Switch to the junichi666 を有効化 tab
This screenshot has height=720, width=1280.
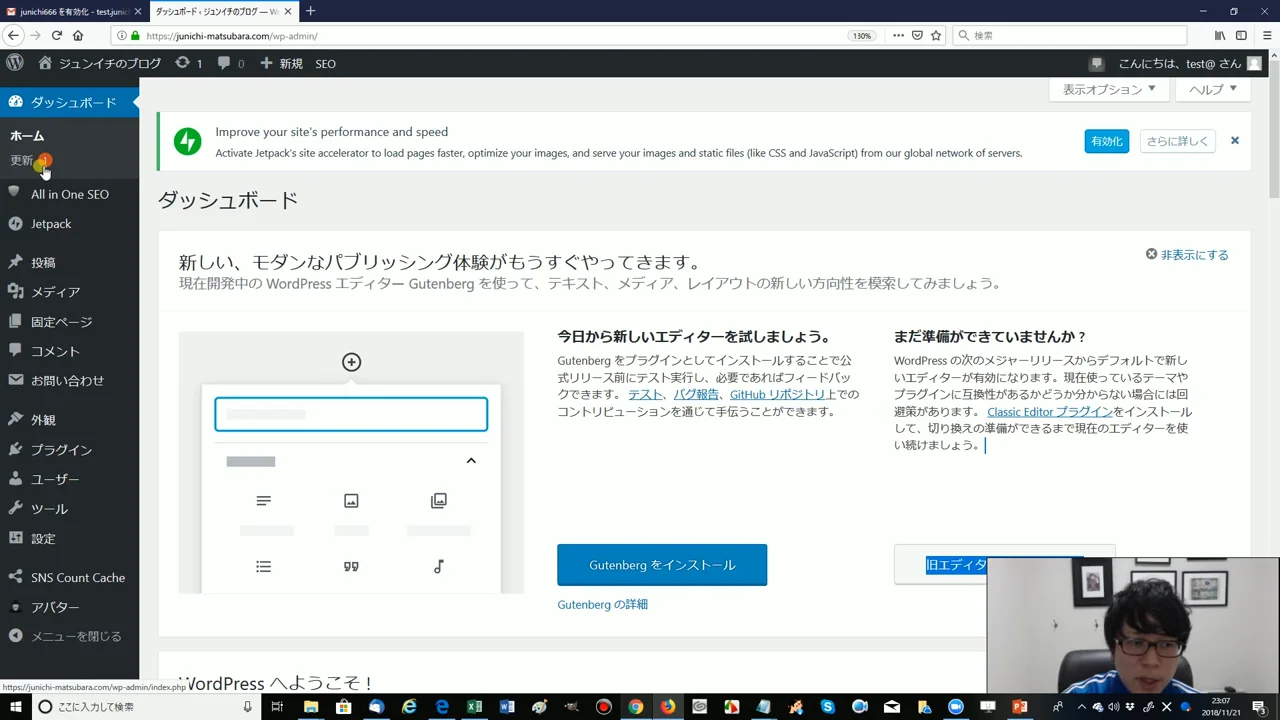74,11
